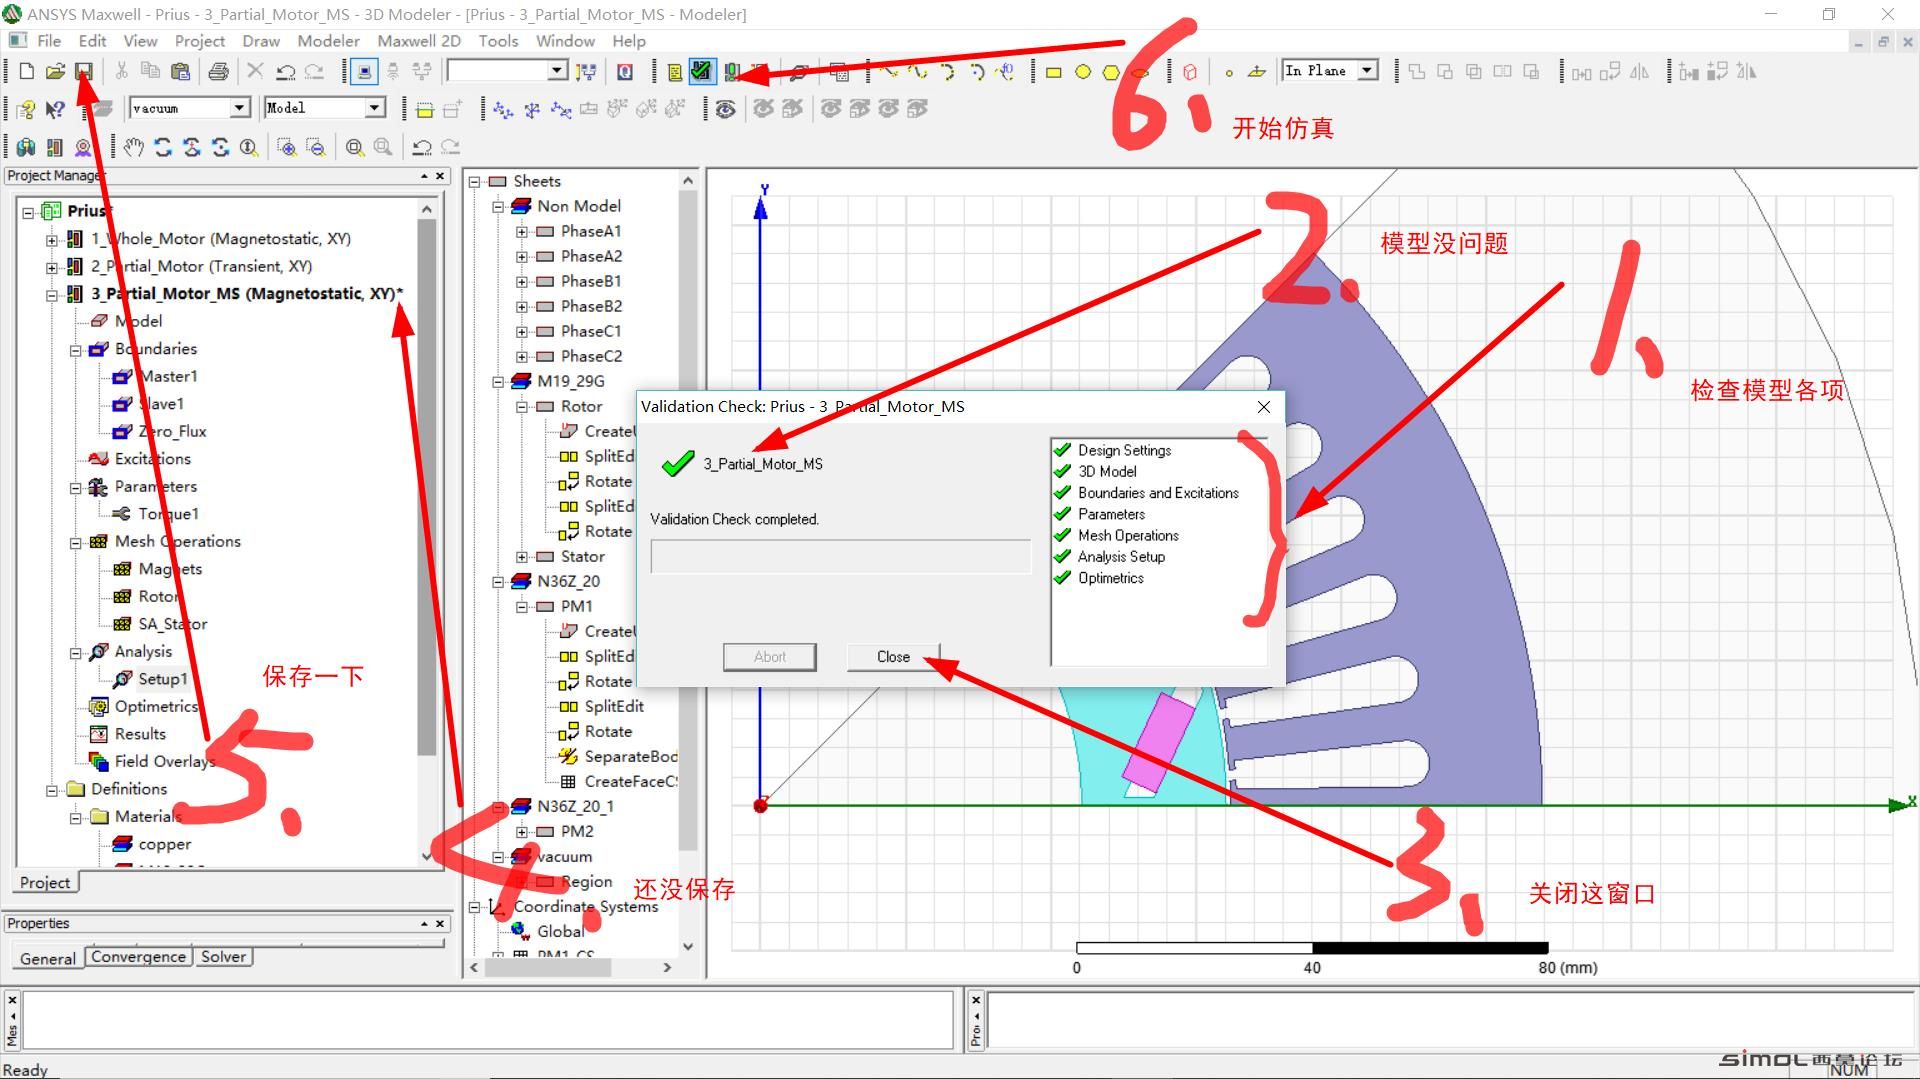1920x1079 pixels.
Task: Toggle the eye visibility icon in toolbar
Action: (726, 109)
